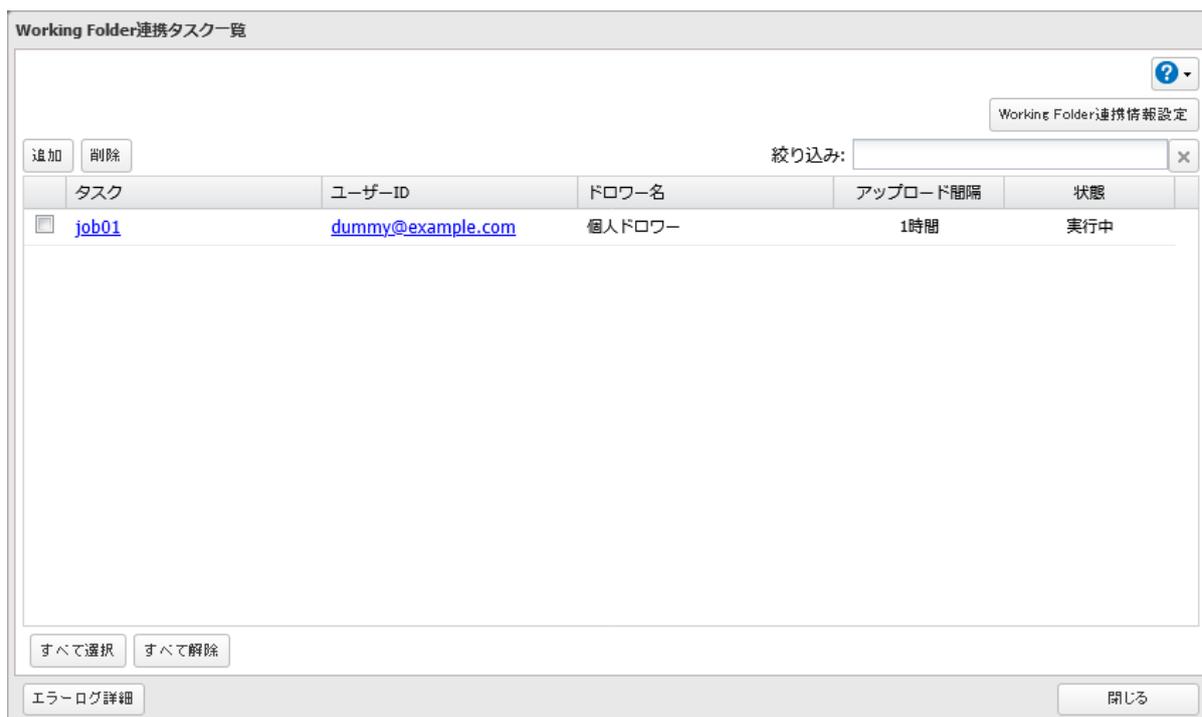Sort by the ユーザーID column header
1202x717 pixels.
pyautogui.click(x=449, y=192)
